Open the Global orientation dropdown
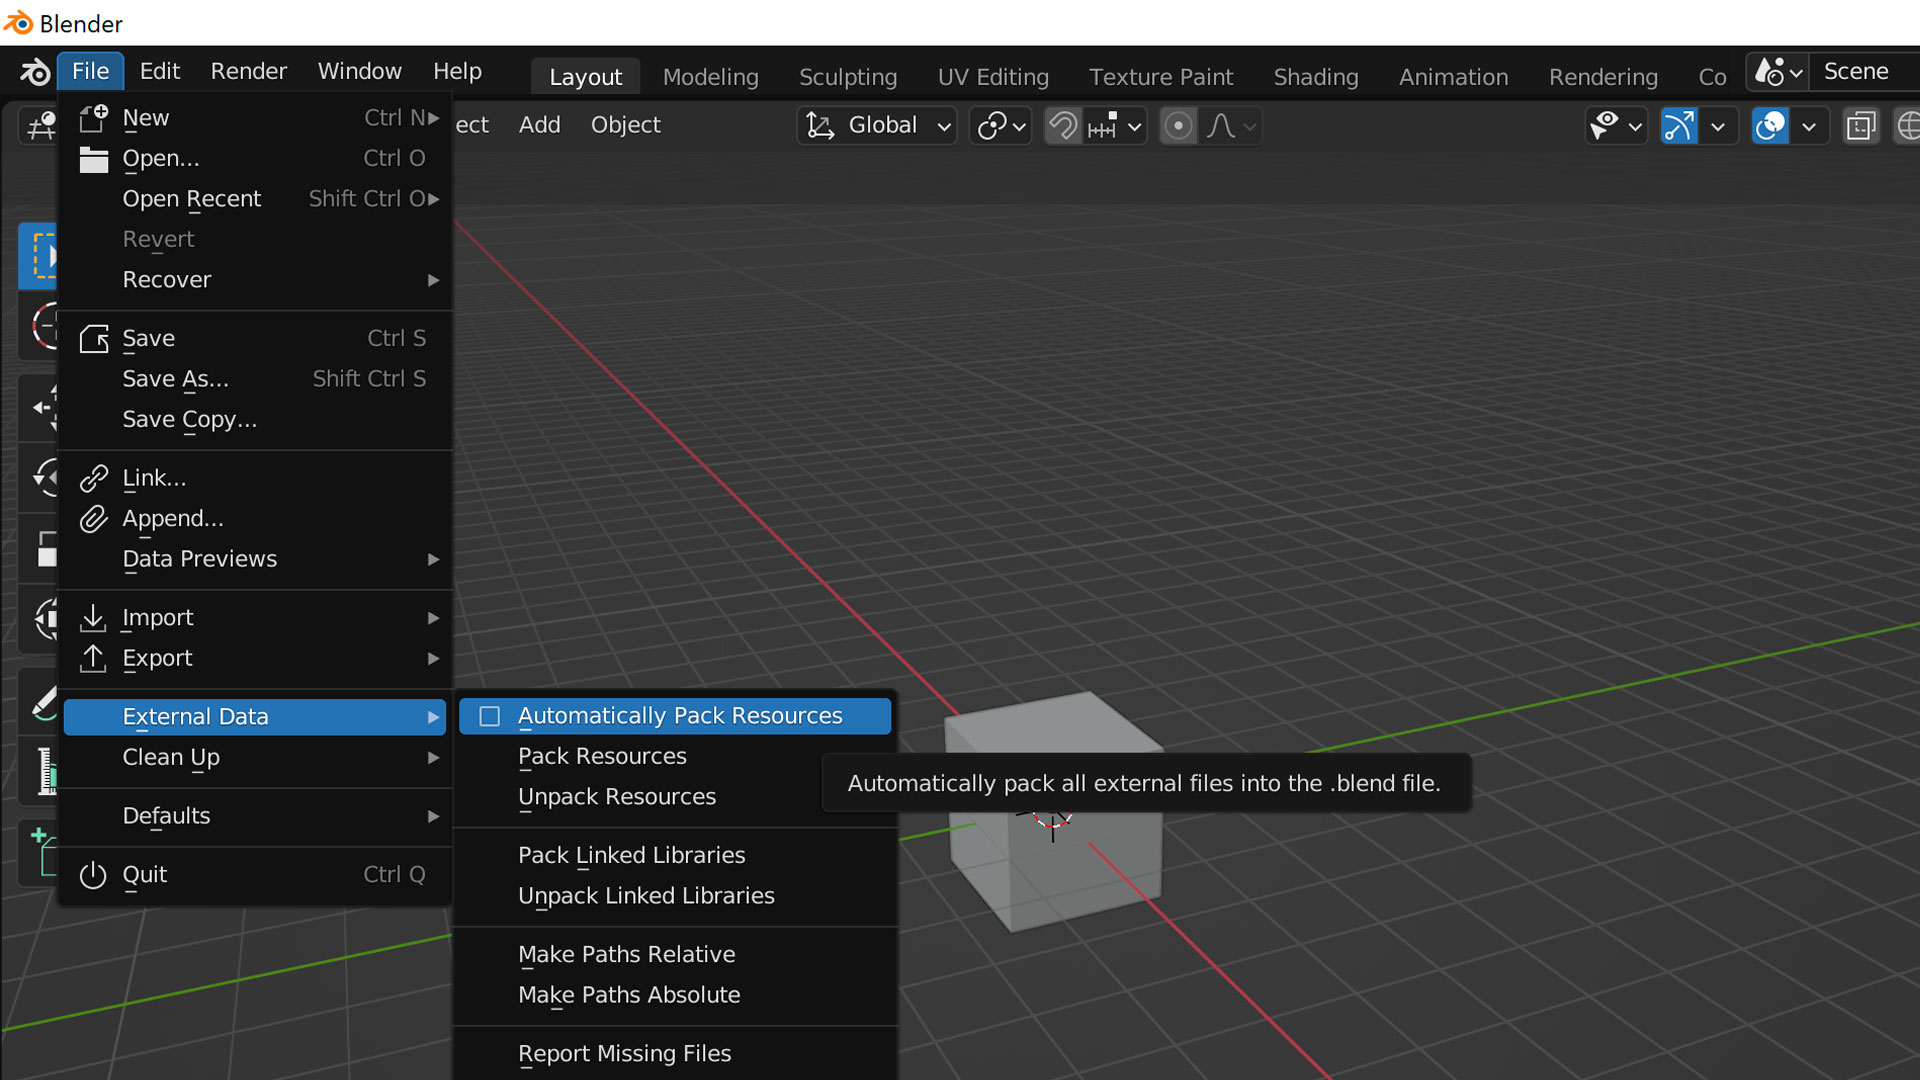Screen dimensions: 1920x1080 (878, 126)
